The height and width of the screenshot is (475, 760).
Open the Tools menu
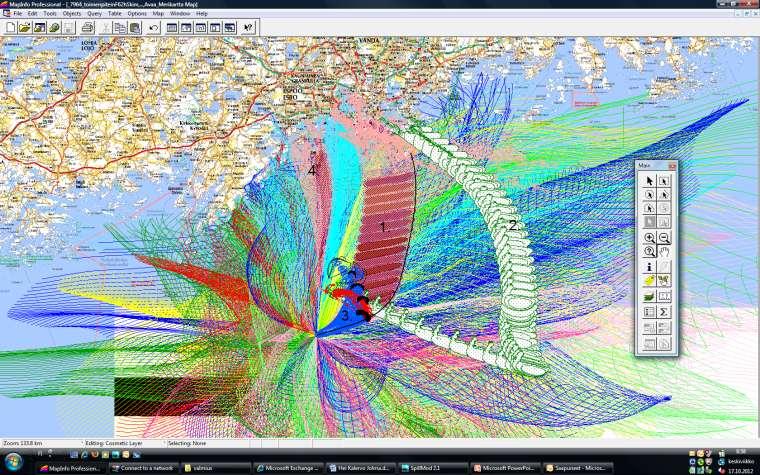(x=50, y=14)
